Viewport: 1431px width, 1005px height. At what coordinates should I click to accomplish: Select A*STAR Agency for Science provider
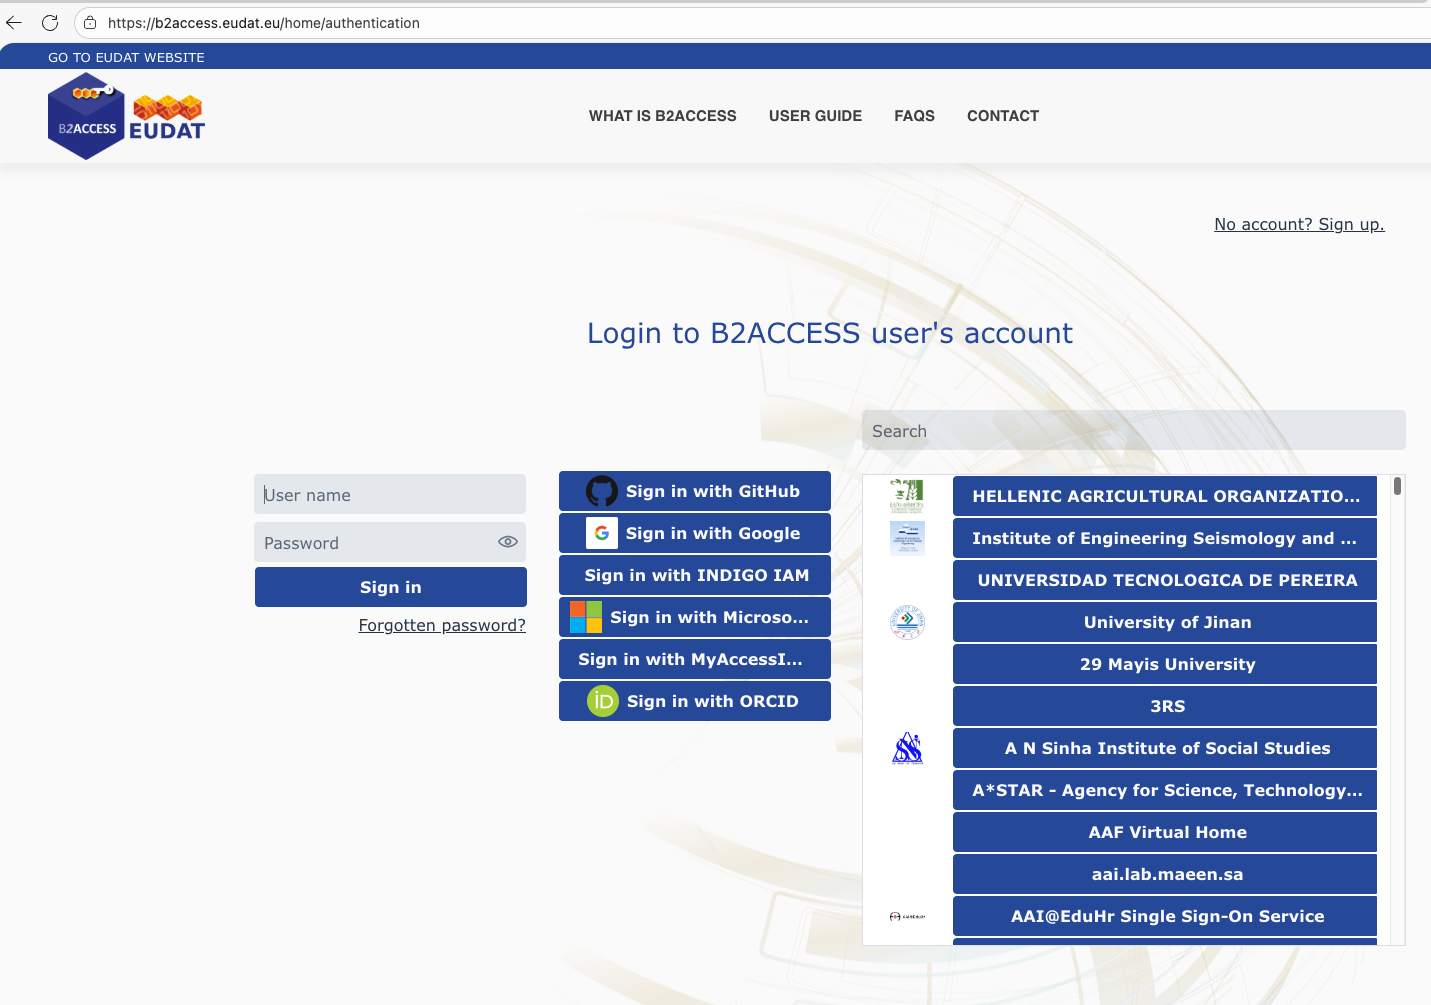(1165, 790)
